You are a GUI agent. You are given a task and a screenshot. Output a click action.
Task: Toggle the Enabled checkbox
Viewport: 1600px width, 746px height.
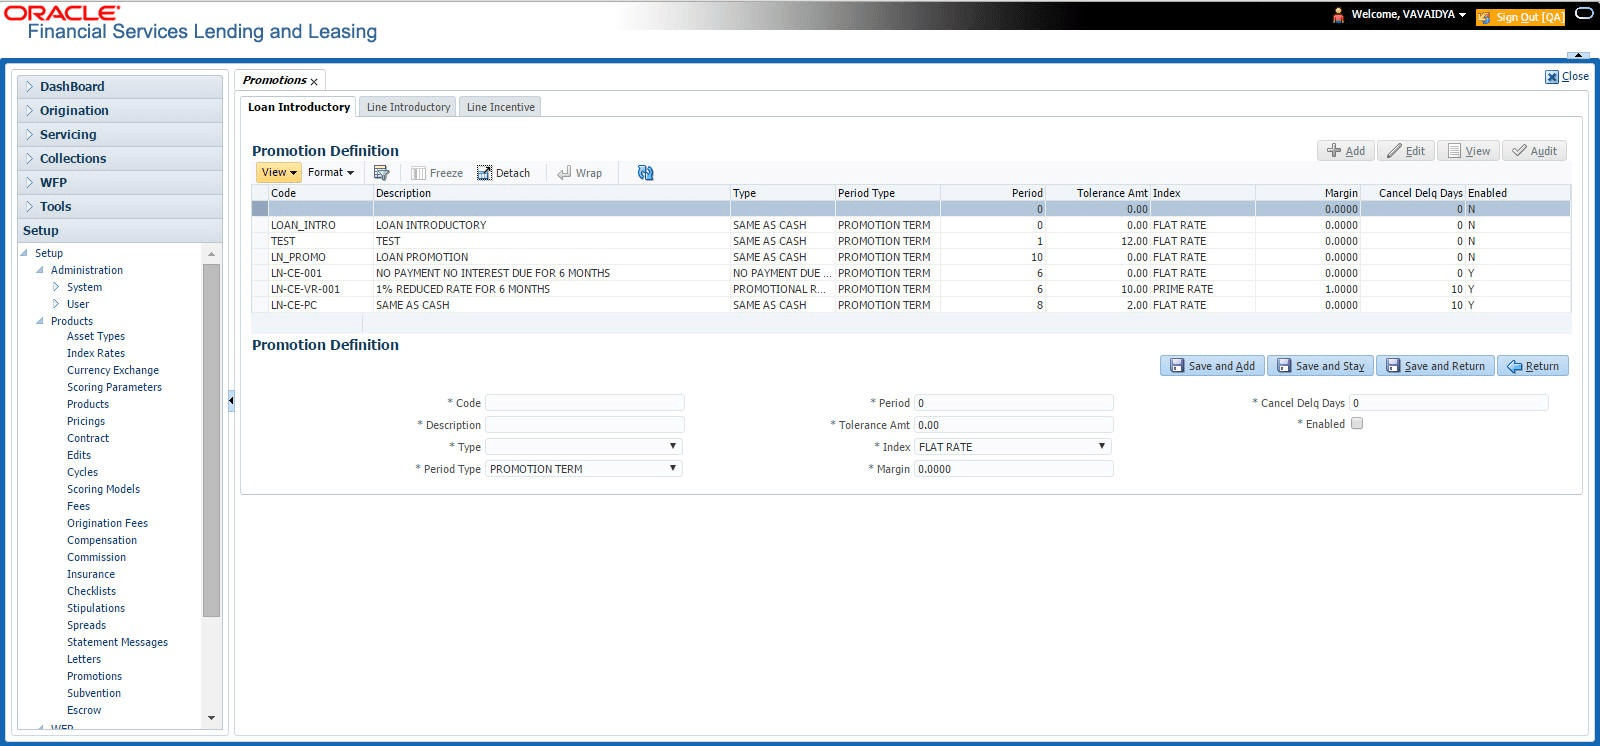[x=1357, y=424]
